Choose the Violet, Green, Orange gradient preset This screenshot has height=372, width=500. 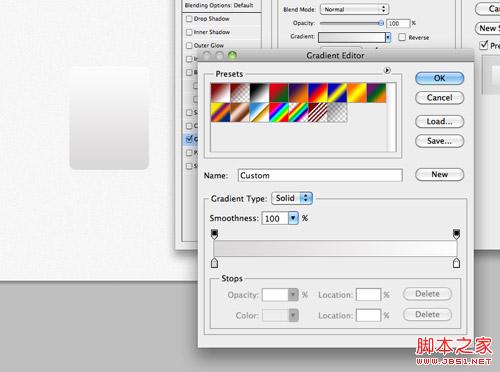point(376,93)
